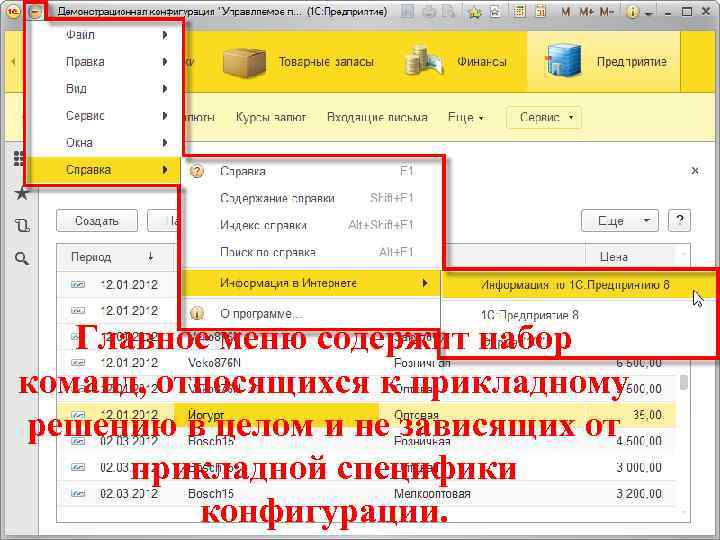Choose О программе... in the help submenu
This screenshot has height=540, width=720.
(312, 314)
